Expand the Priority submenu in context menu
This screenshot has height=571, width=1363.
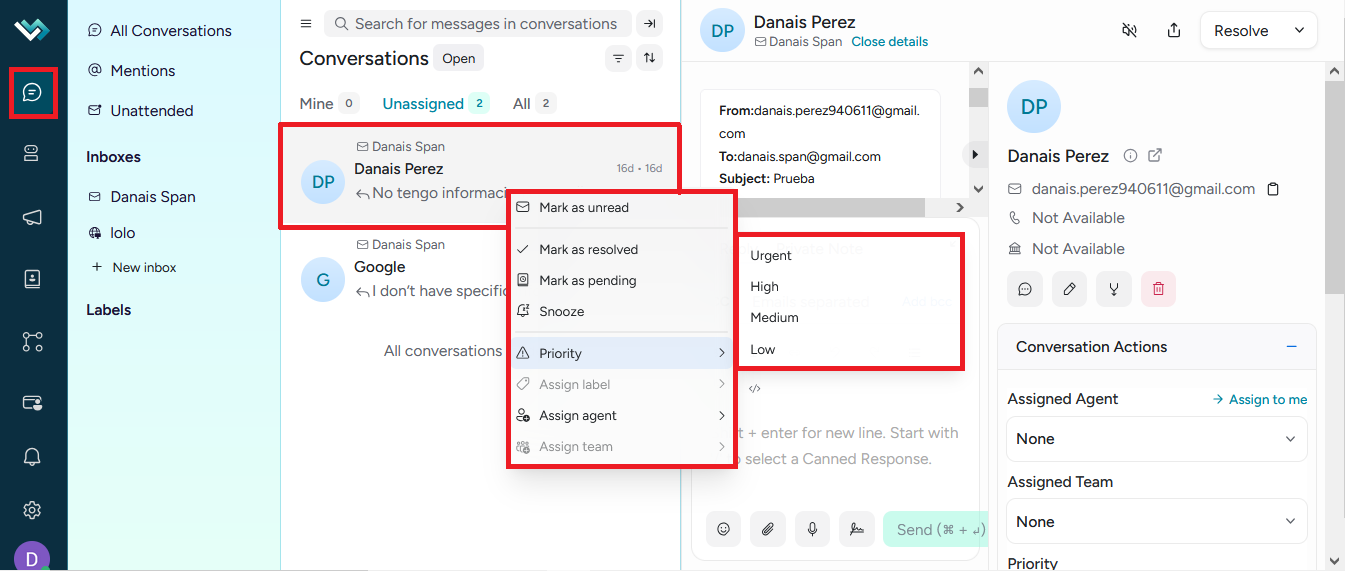tap(620, 353)
